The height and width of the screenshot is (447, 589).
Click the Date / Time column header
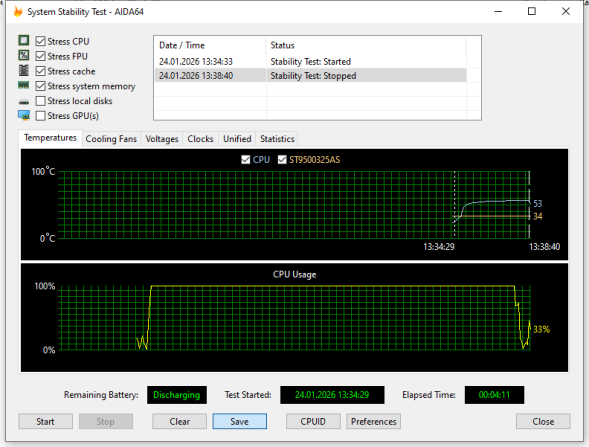[x=210, y=45]
